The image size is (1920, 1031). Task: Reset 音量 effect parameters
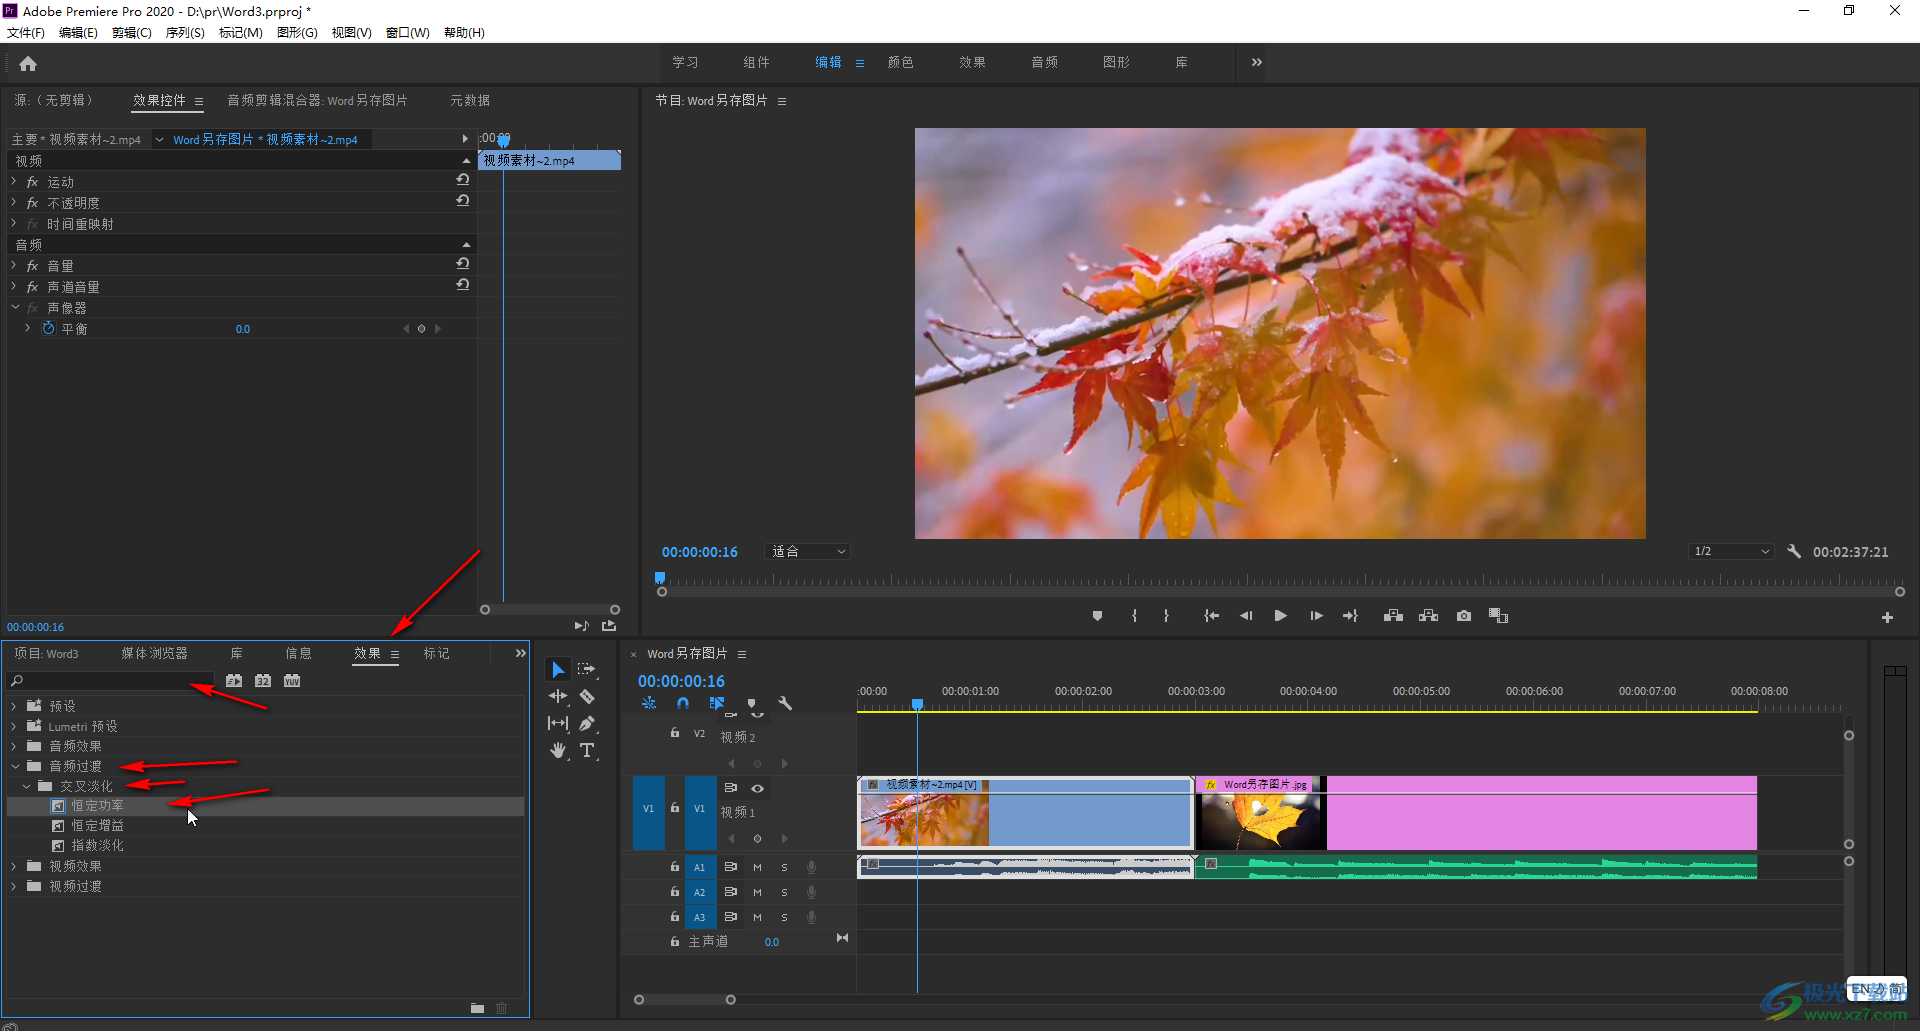click(462, 264)
